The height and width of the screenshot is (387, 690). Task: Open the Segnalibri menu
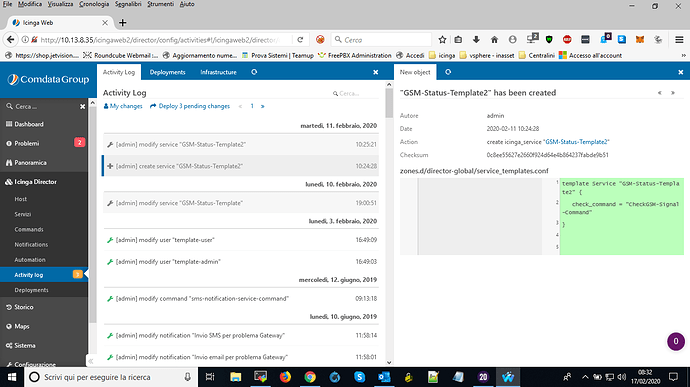click(x=128, y=4)
